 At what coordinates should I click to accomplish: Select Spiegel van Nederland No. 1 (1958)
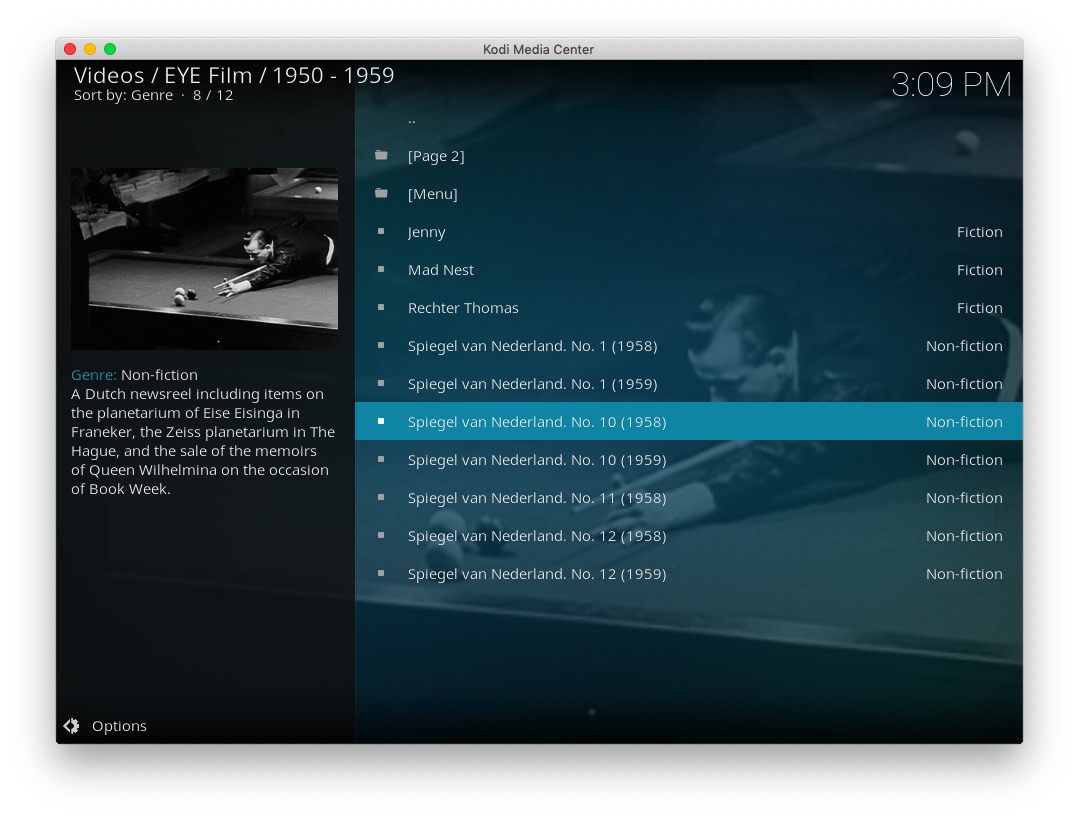tap(532, 346)
